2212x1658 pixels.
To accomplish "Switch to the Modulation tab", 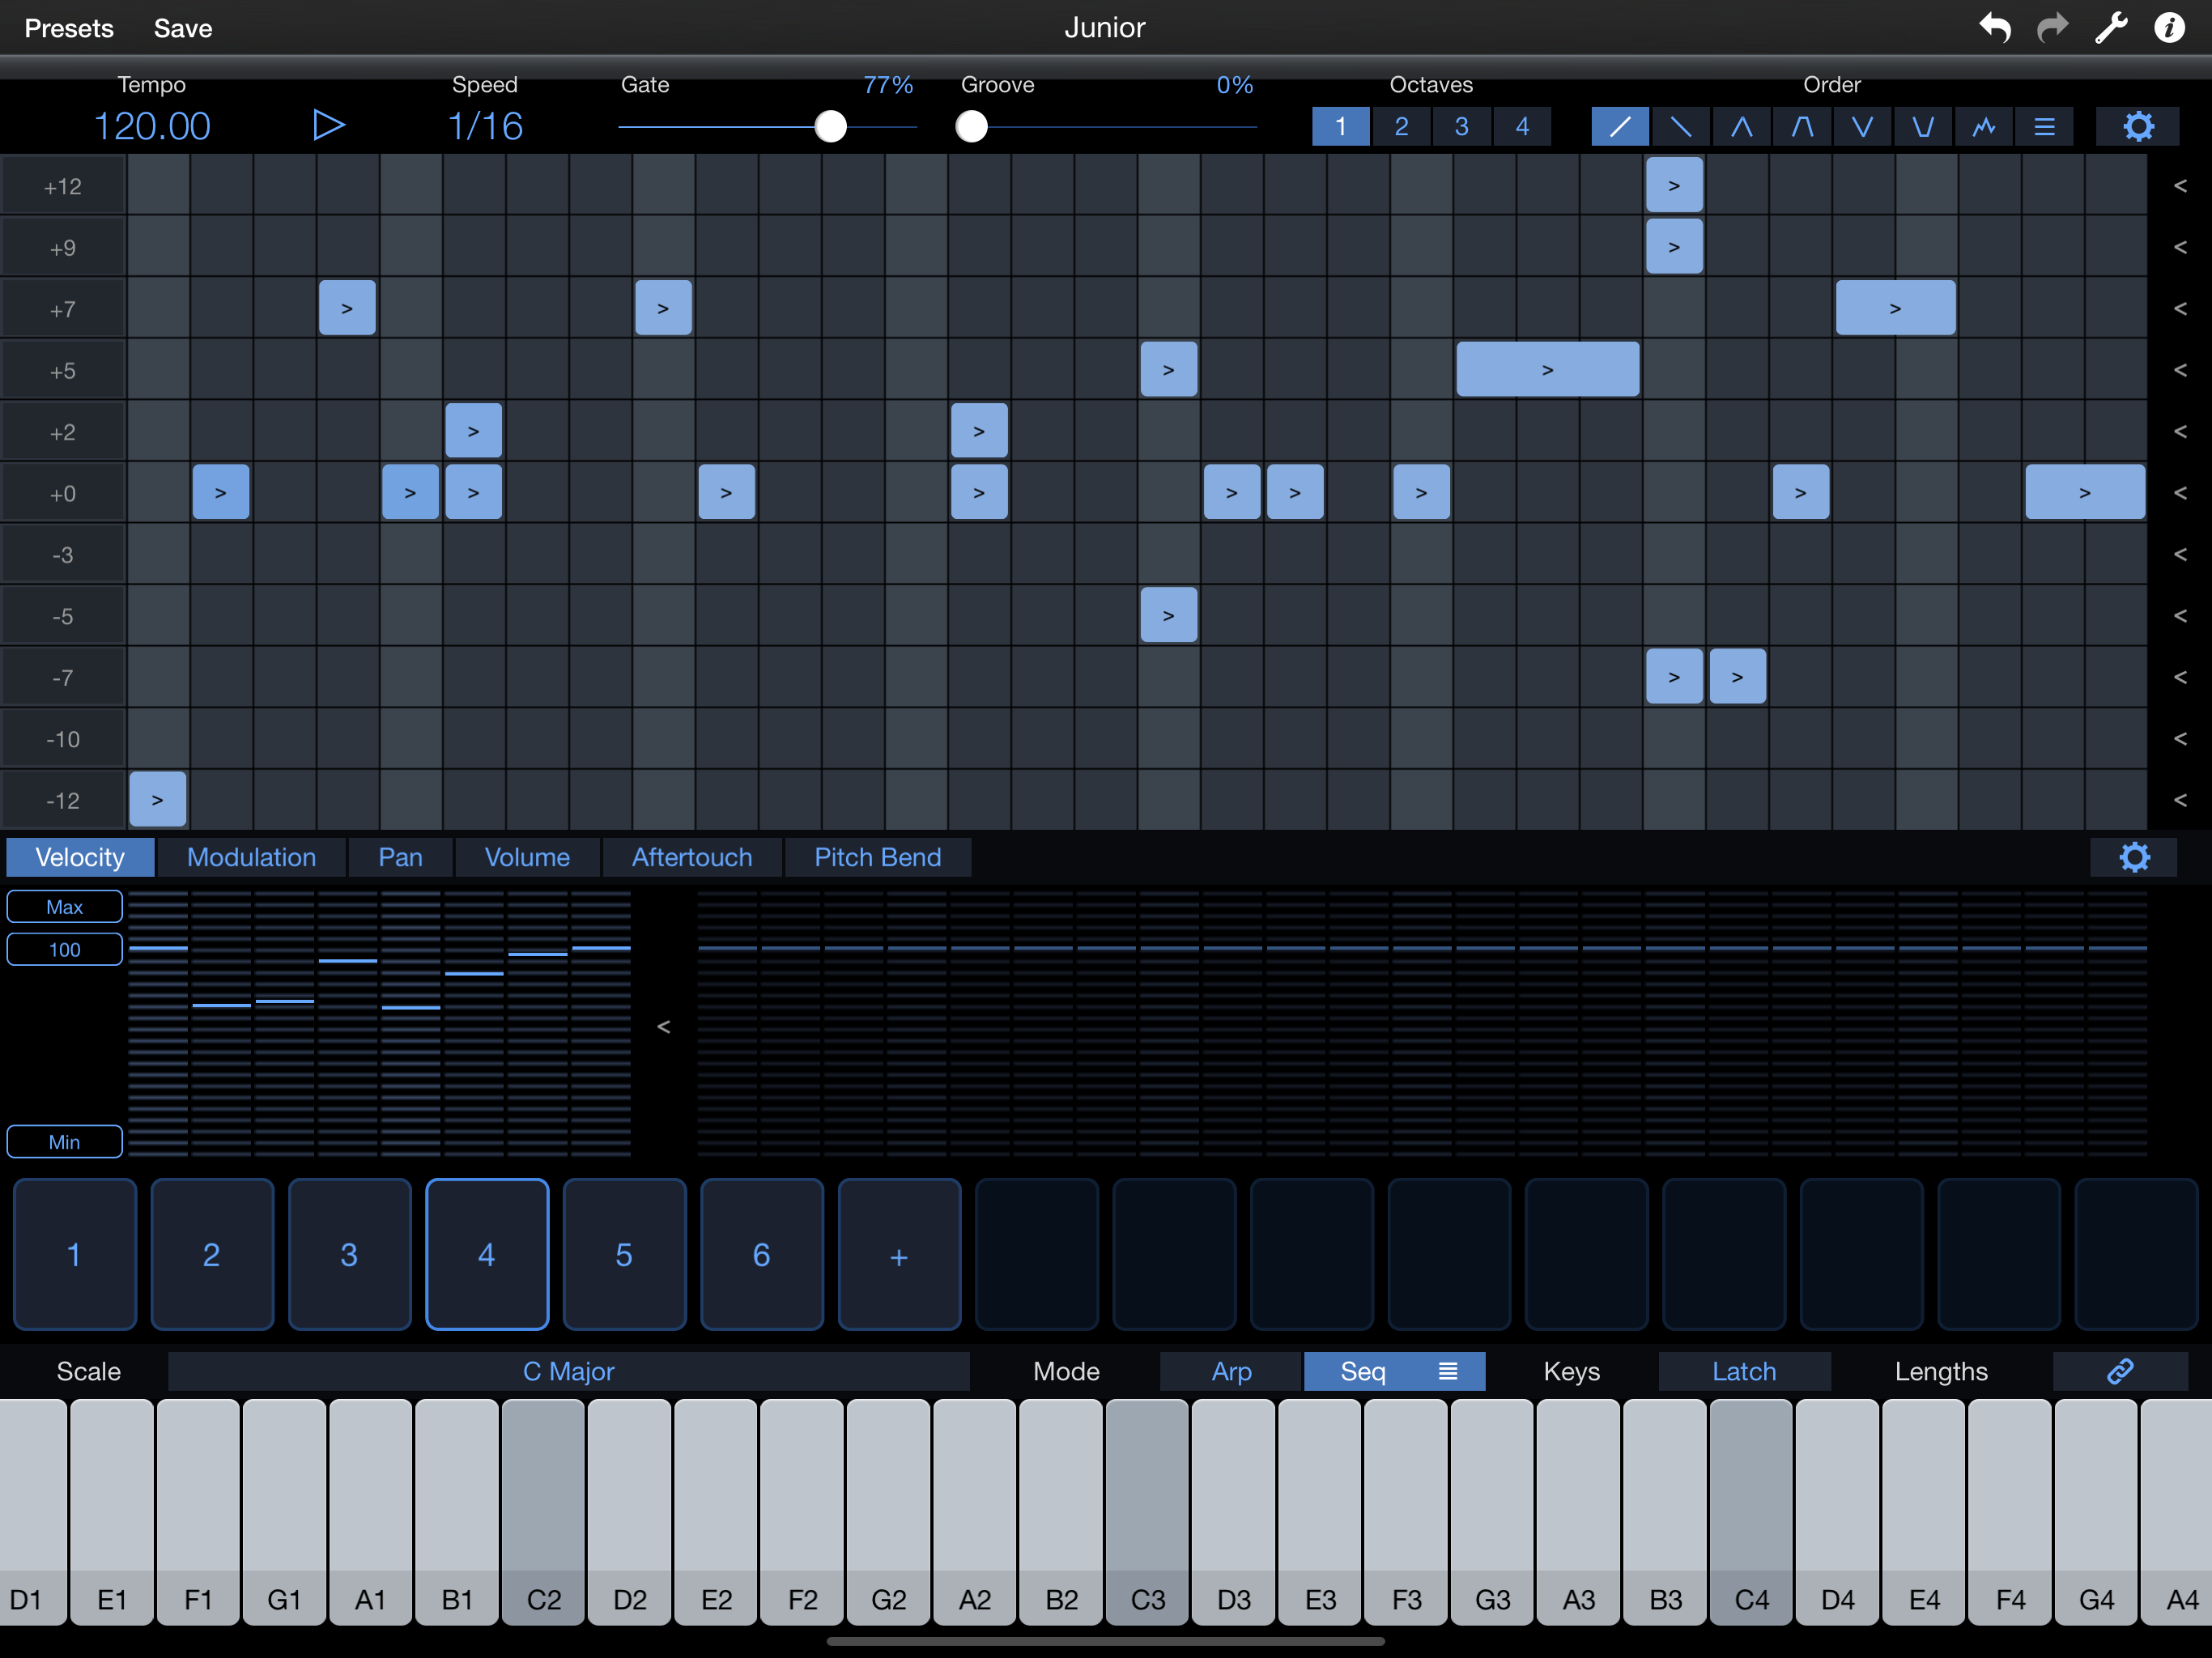I will 251,857.
